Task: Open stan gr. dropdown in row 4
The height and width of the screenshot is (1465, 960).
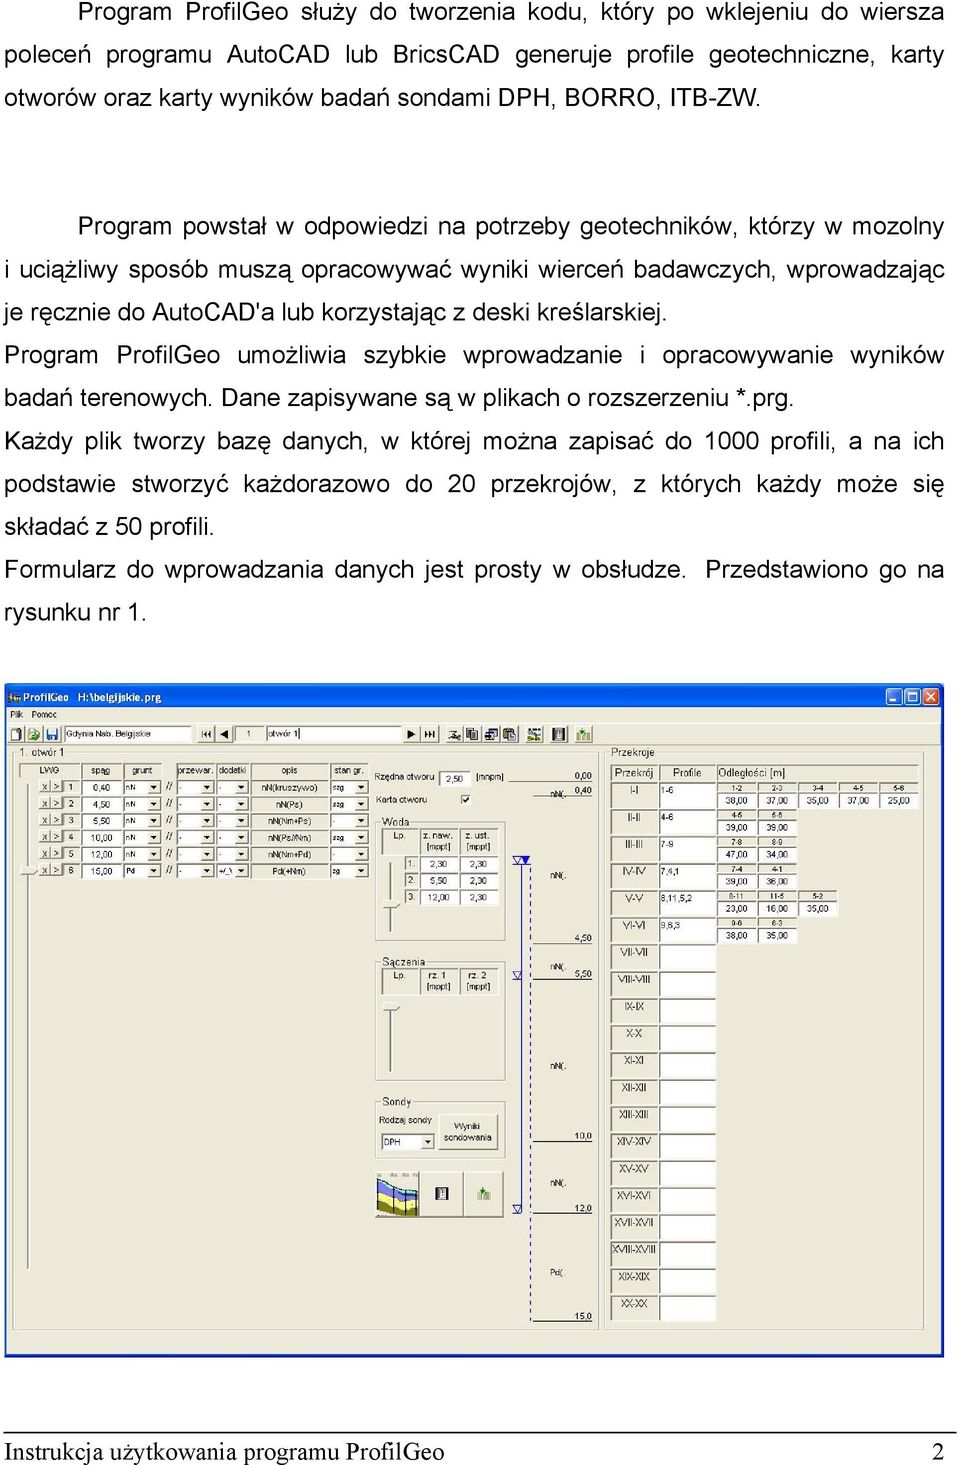Action: 361,837
